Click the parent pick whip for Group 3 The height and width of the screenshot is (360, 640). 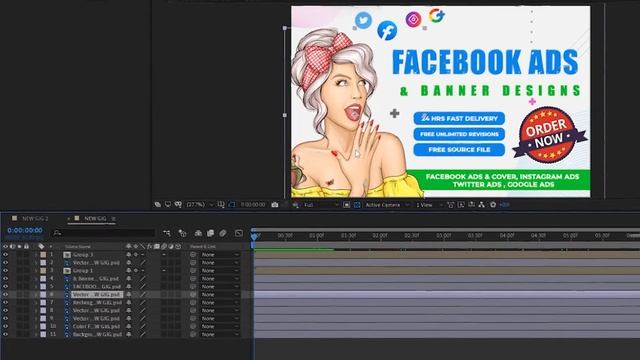pyautogui.click(x=193, y=255)
